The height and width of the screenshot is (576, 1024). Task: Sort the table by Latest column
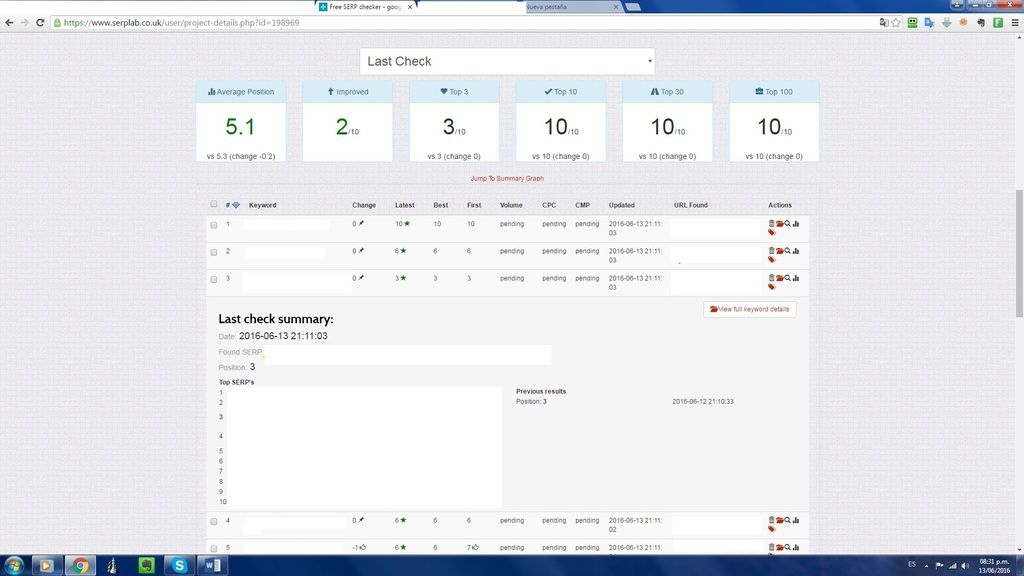click(405, 205)
